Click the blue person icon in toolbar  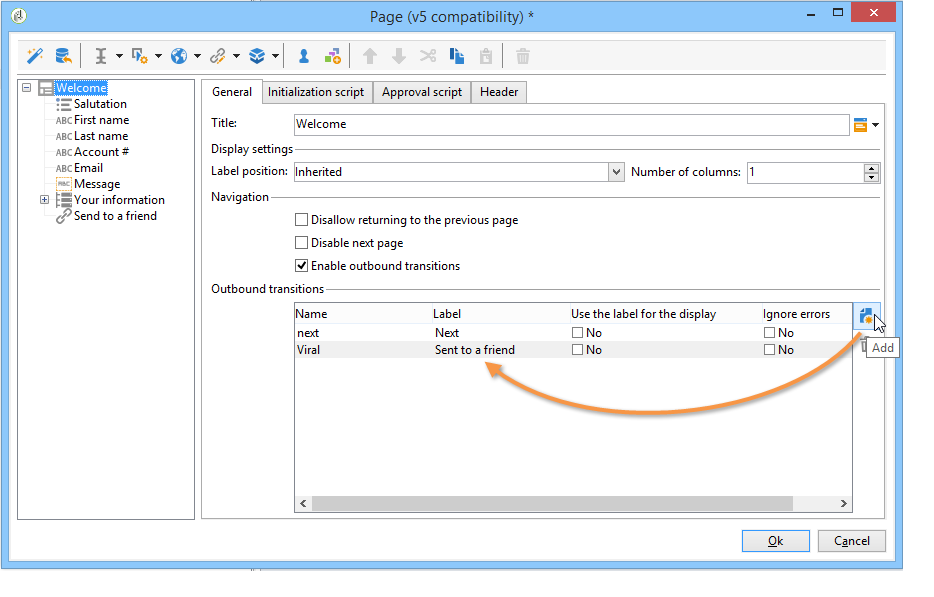[x=304, y=56]
